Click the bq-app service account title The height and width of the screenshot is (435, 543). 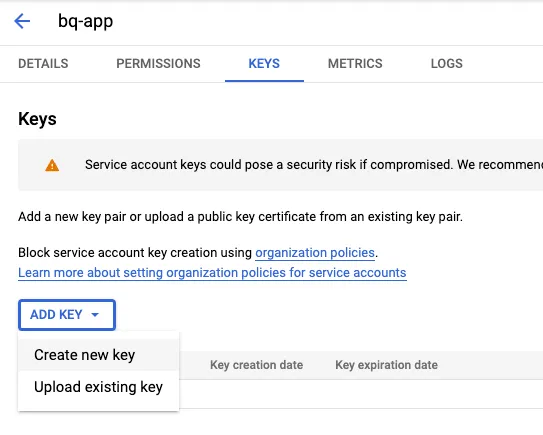(x=86, y=21)
